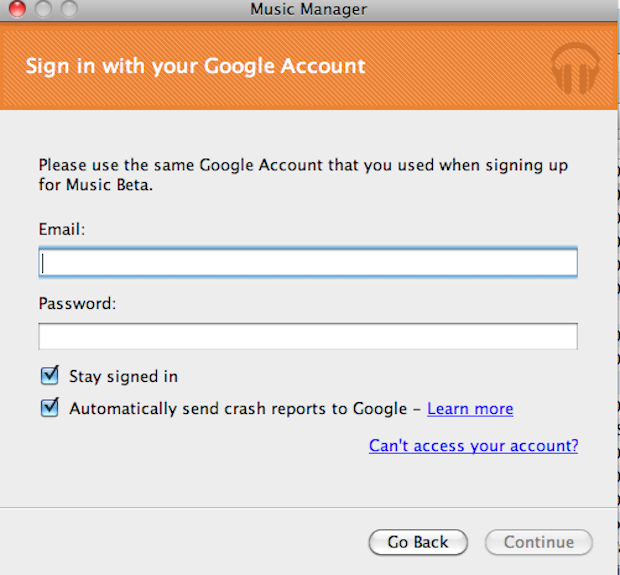
Task: Click the Password: field label
Action: (x=78, y=303)
